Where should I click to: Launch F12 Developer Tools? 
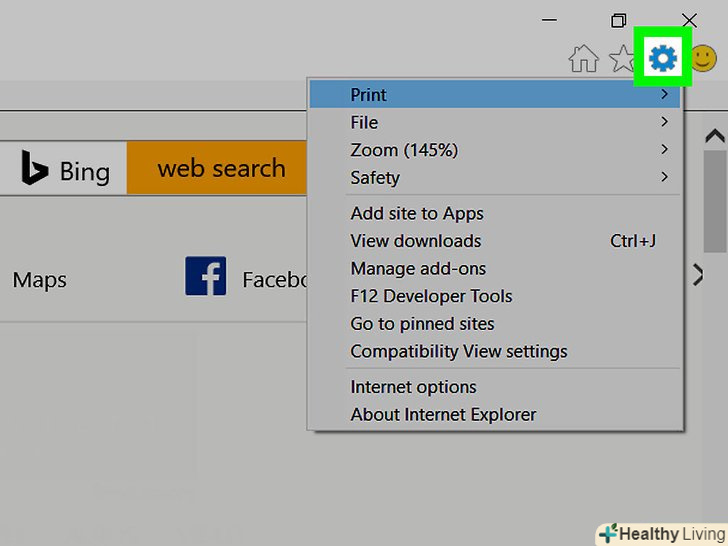(x=431, y=297)
